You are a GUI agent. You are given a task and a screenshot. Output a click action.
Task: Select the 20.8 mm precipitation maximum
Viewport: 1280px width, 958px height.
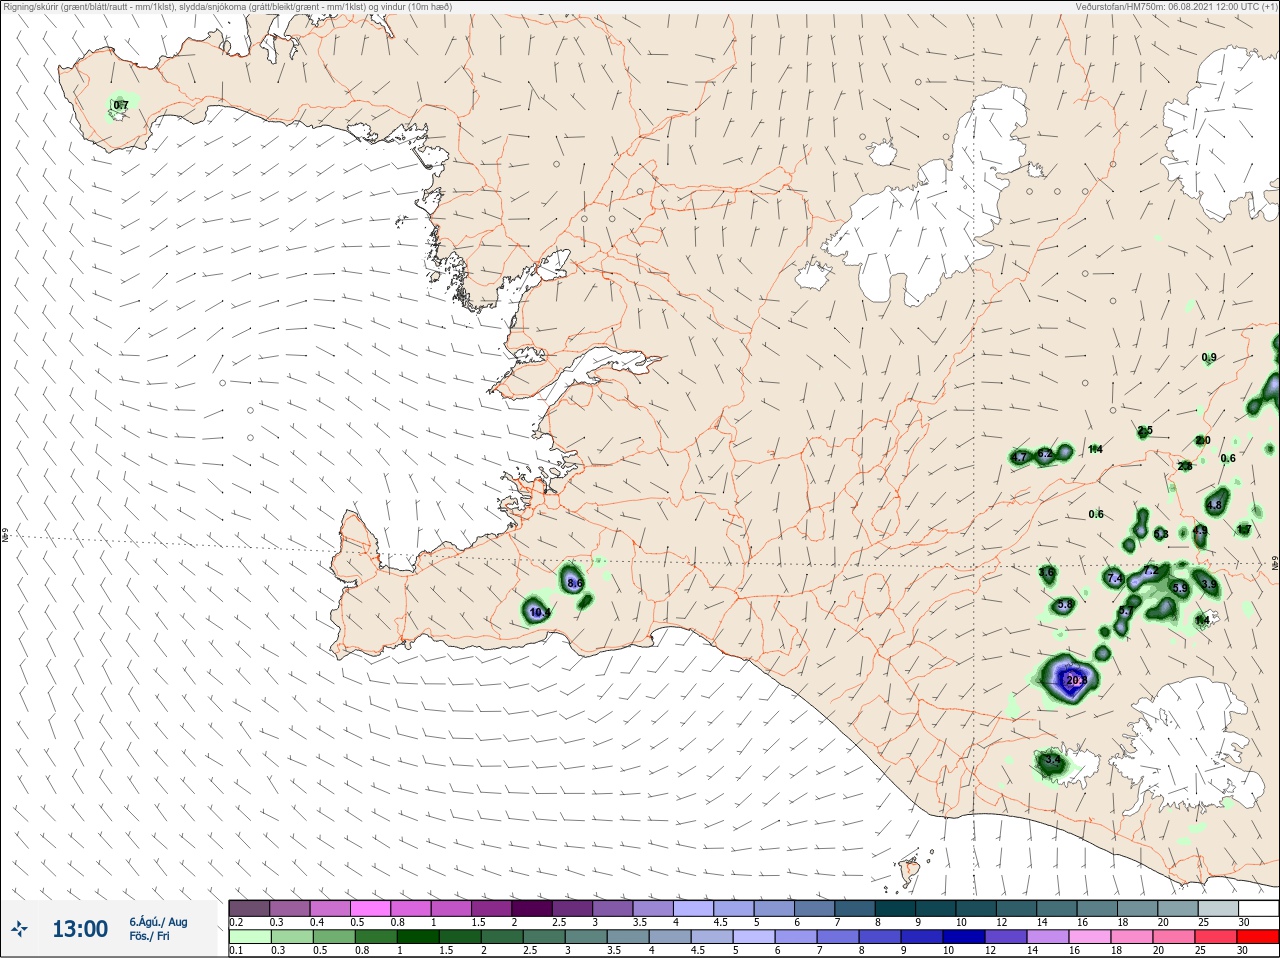click(1076, 681)
